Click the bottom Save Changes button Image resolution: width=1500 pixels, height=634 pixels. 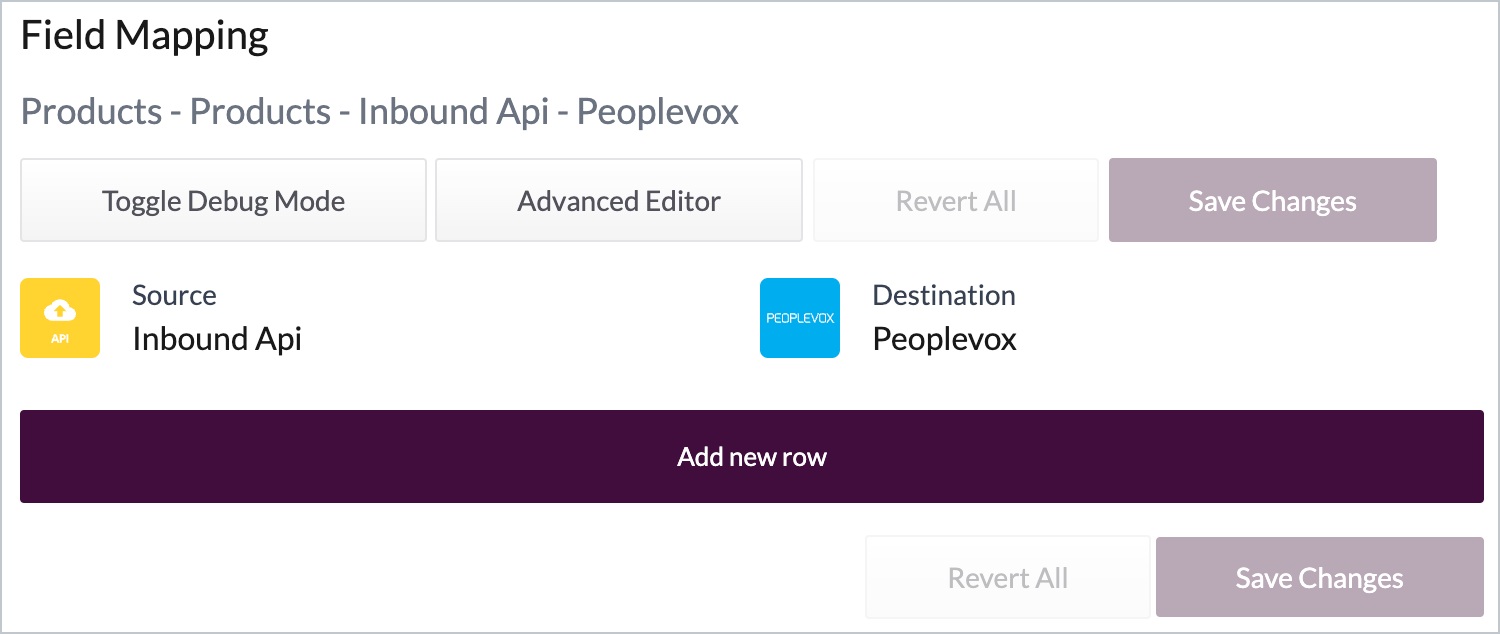coord(1320,578)
